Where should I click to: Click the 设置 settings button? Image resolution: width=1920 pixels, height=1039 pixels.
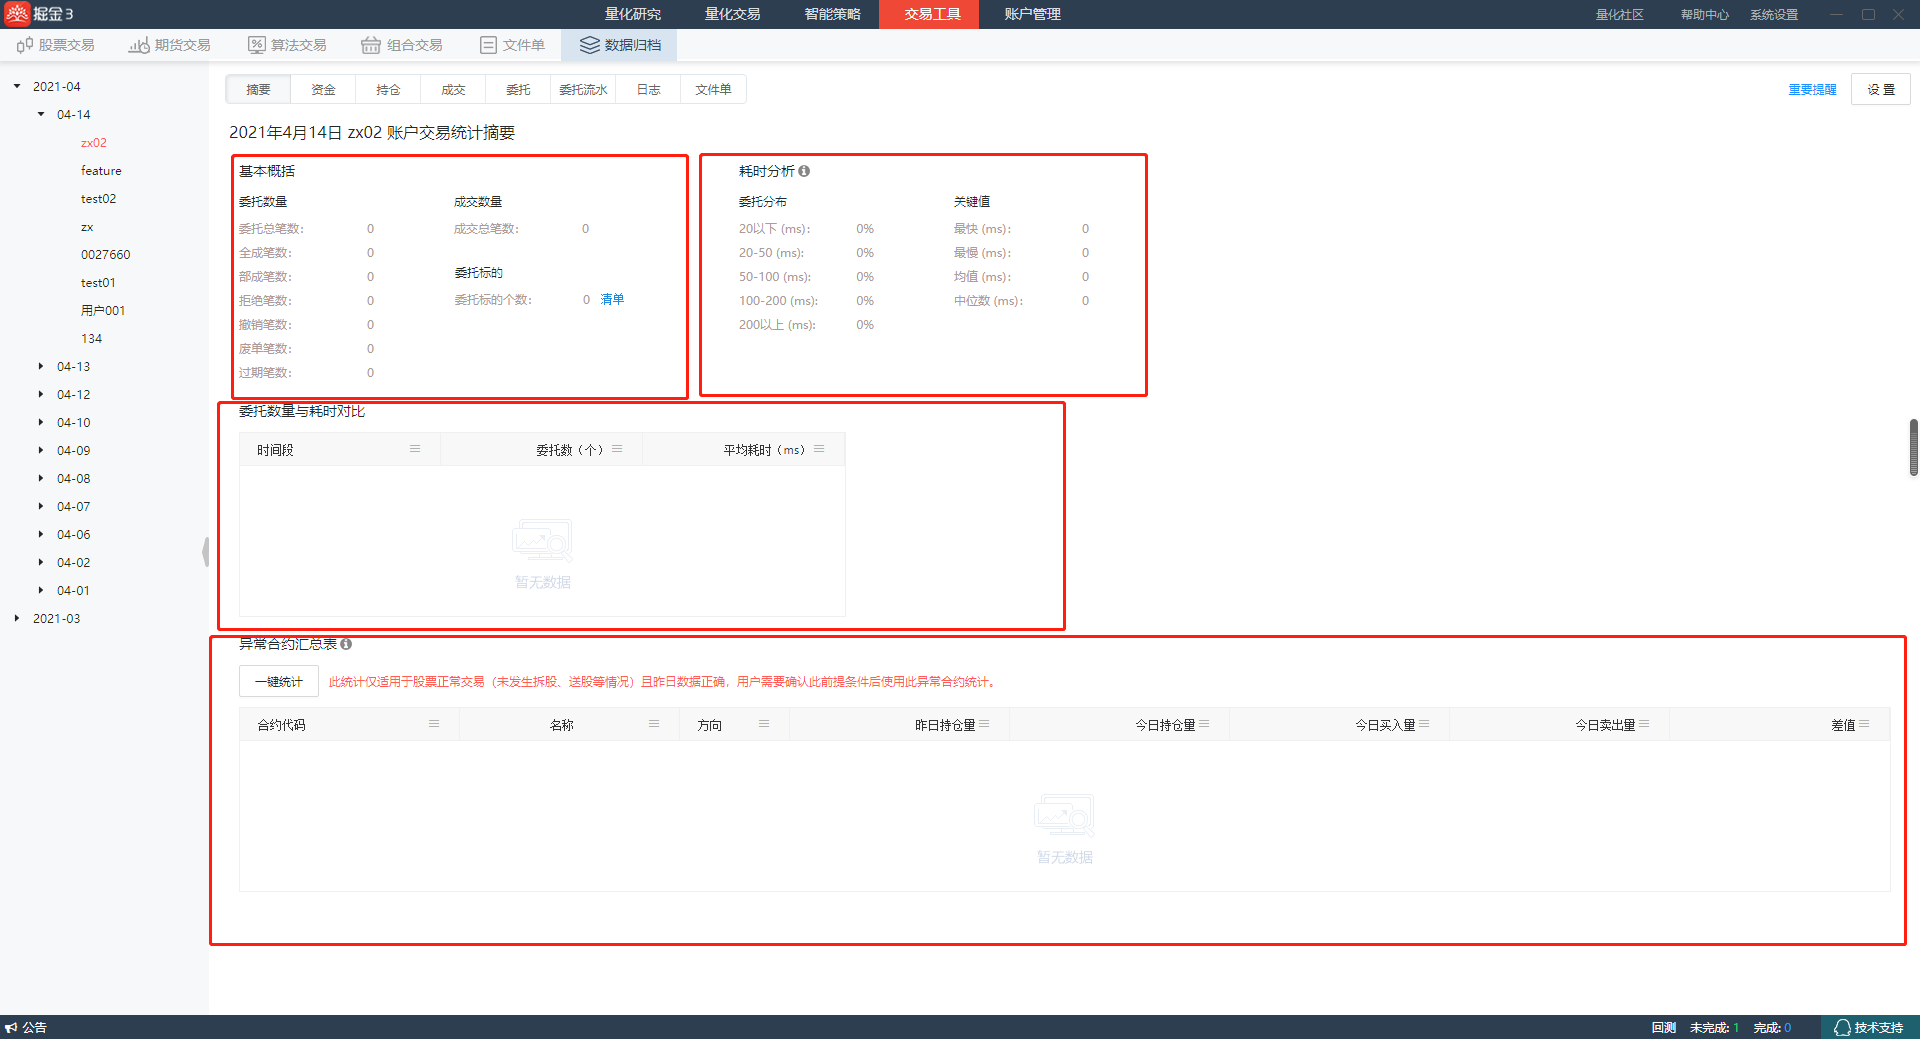click(x=1880, y=89)
